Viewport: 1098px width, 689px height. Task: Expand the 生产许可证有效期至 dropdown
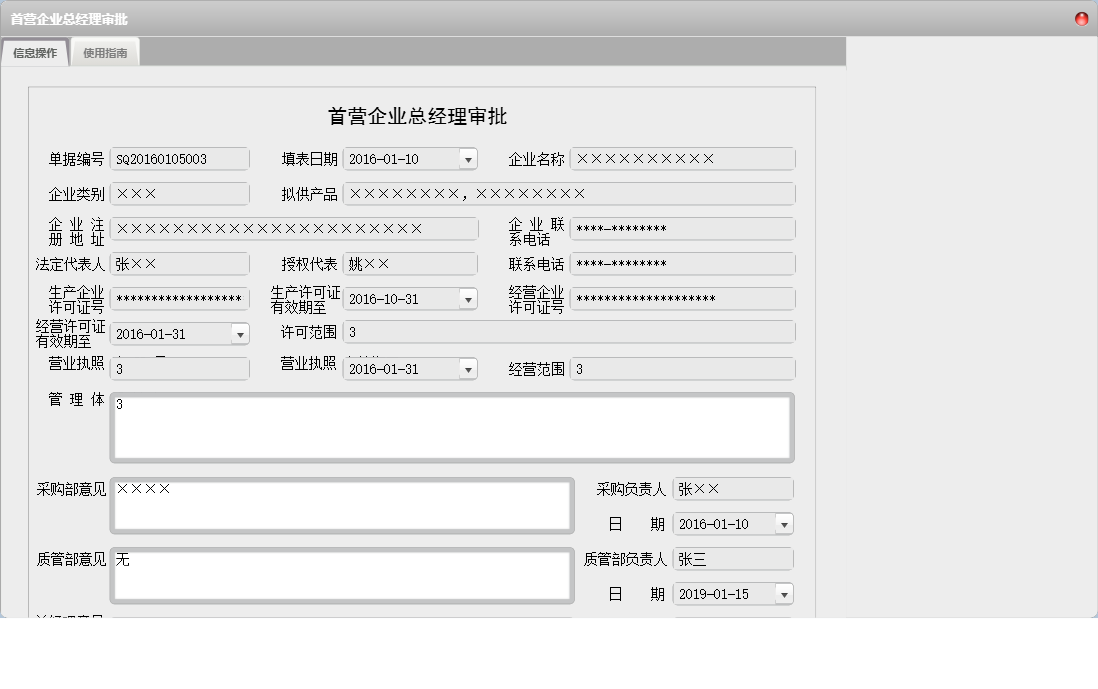coord(465,298)
